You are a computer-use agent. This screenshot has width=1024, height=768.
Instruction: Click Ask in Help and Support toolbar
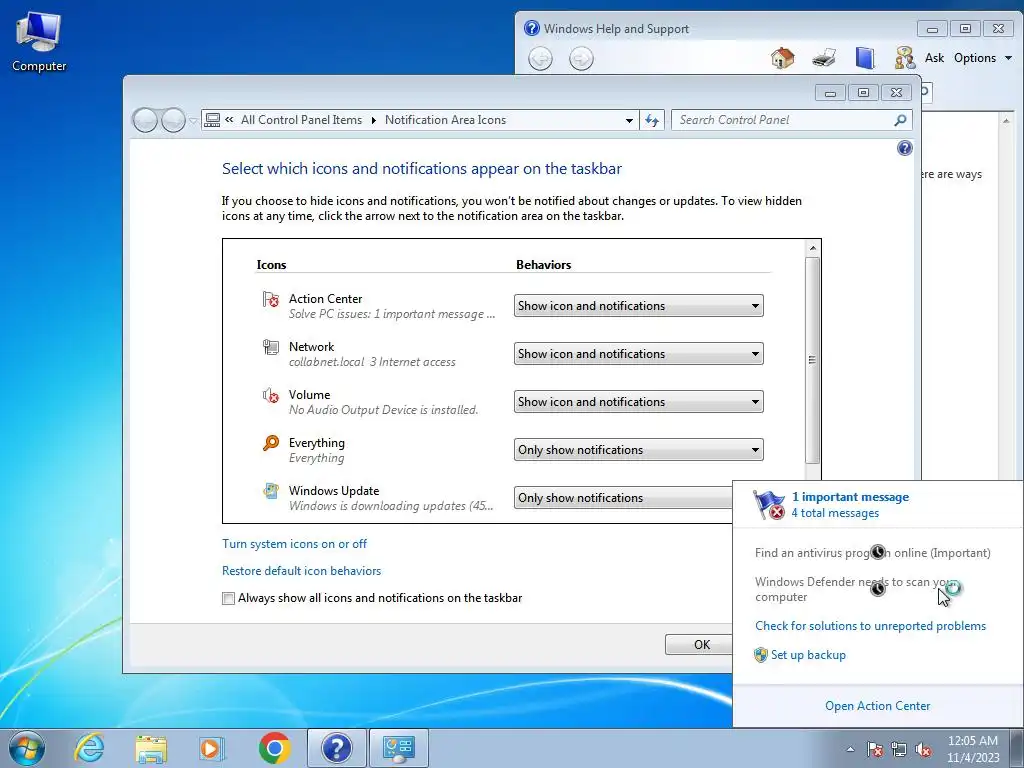(x=934, y=58)
